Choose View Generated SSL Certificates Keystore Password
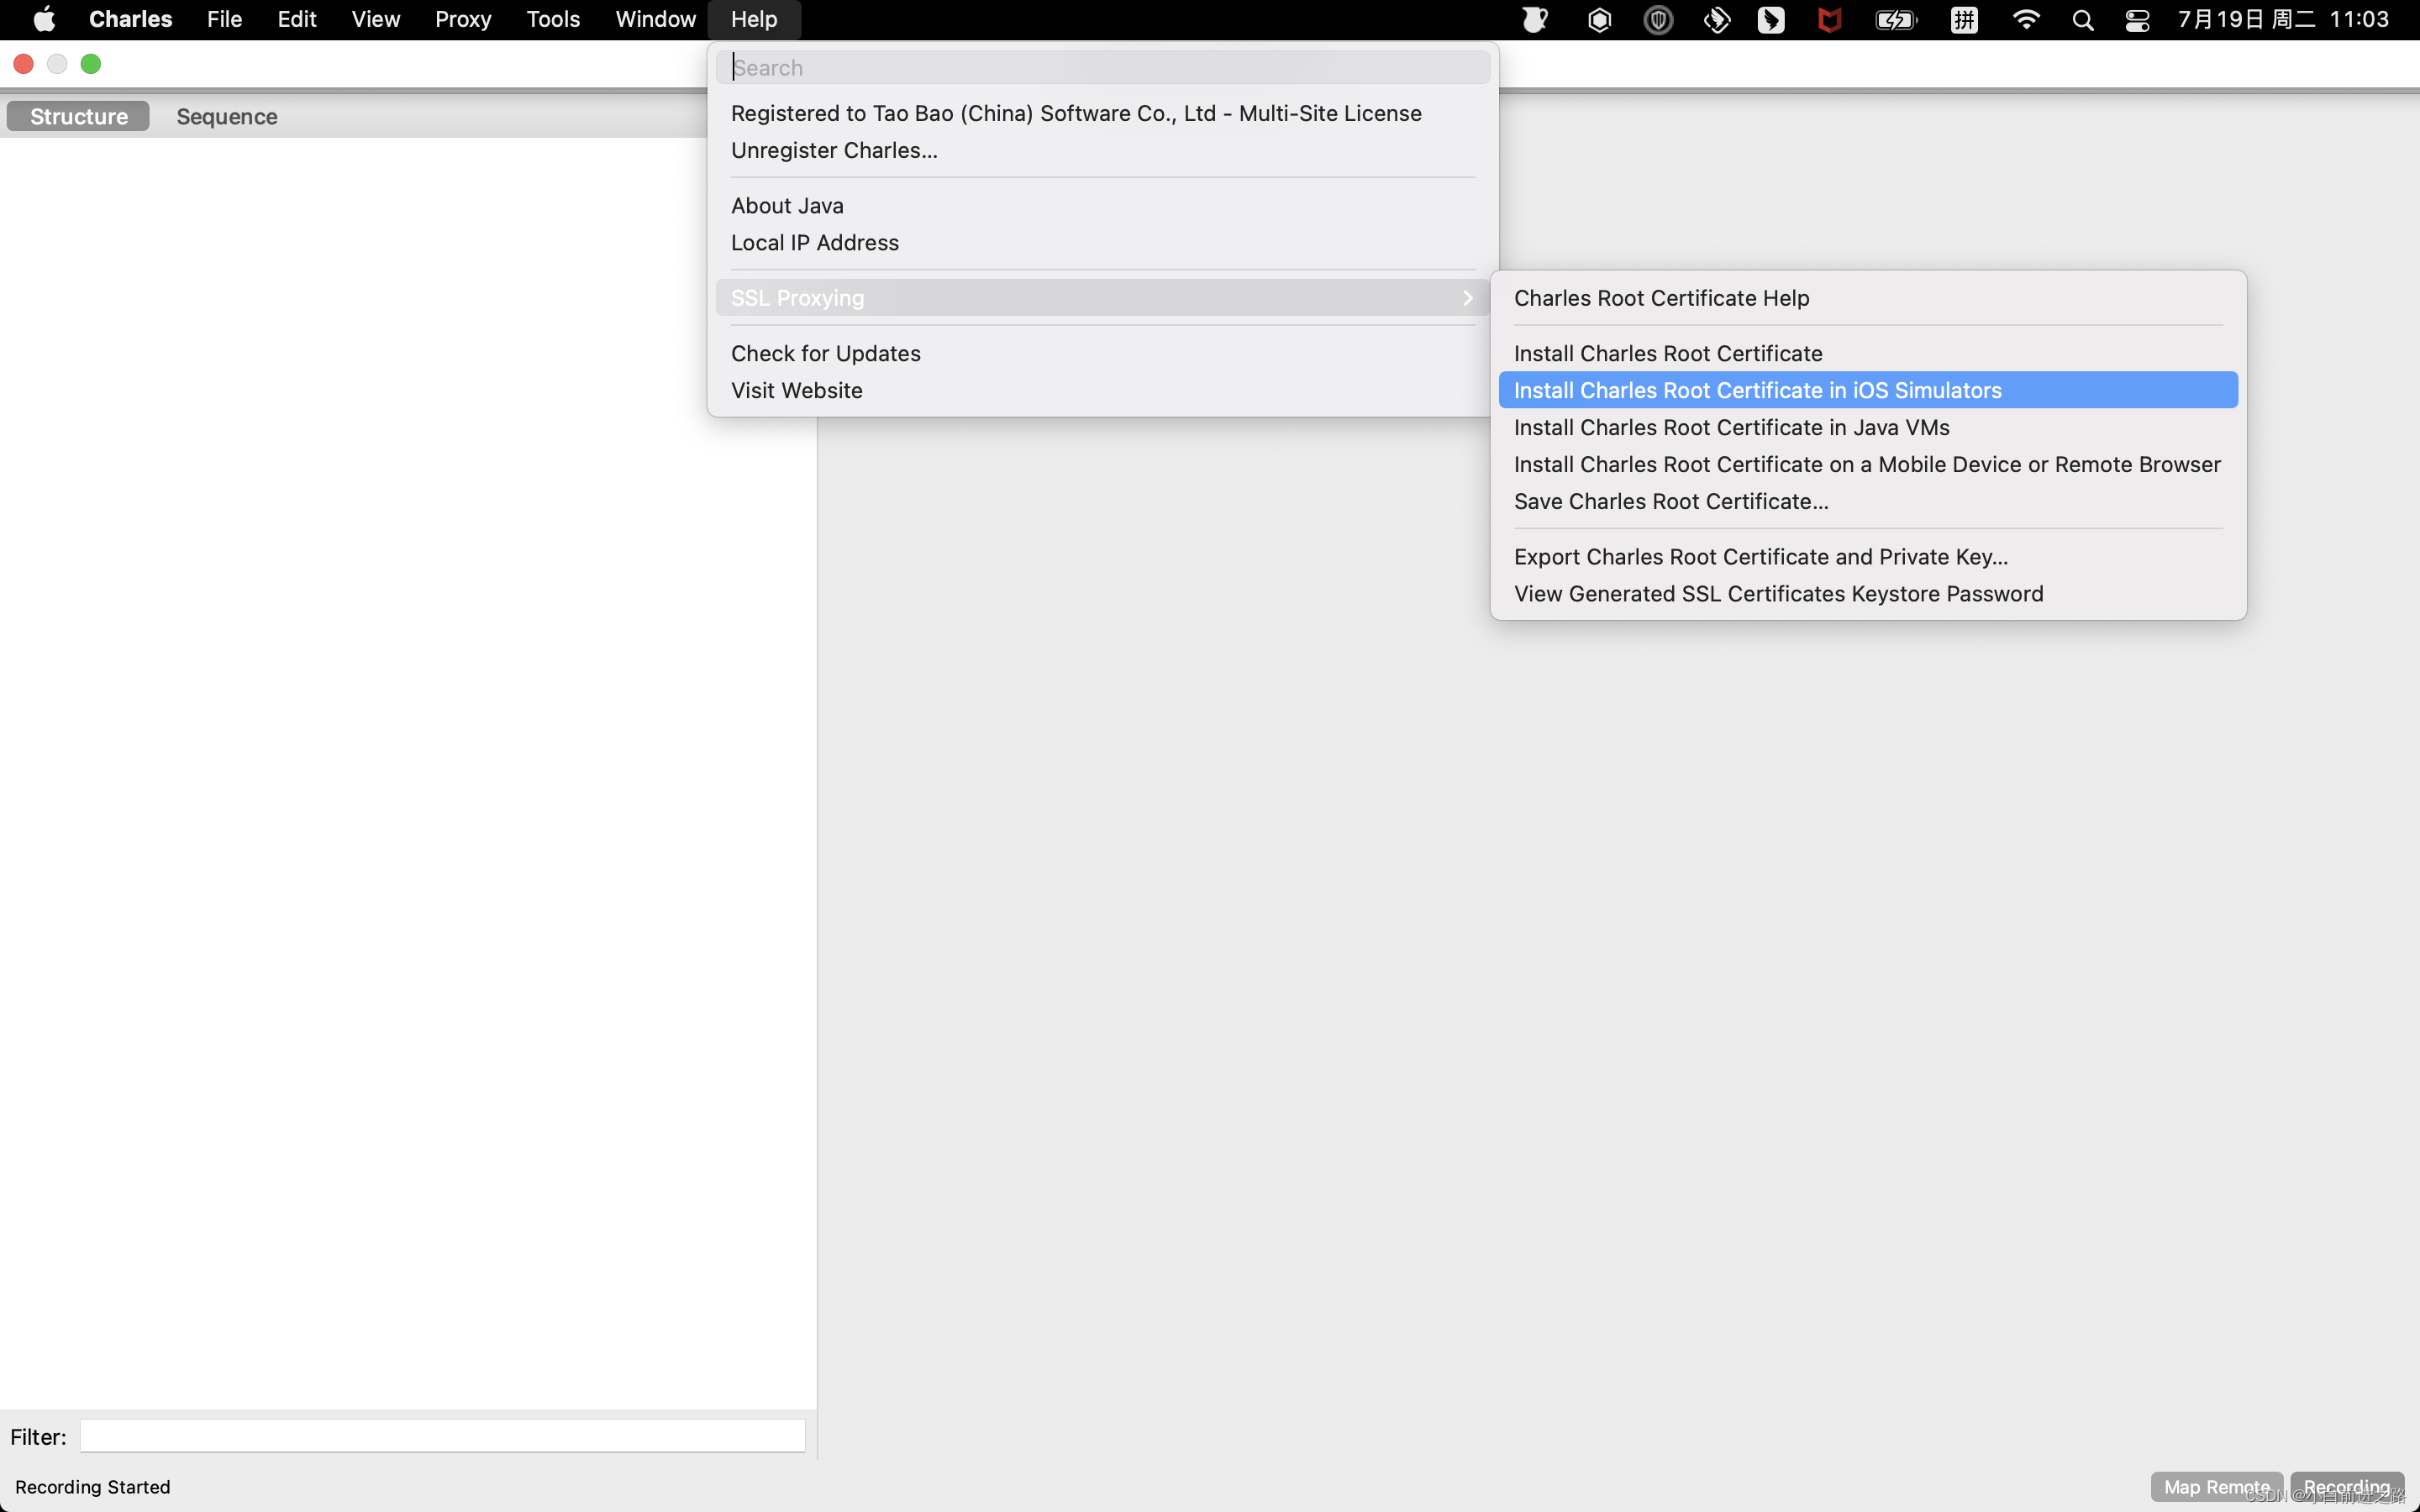Viewport: 2420px width, 1512px height. [1868, 594]
